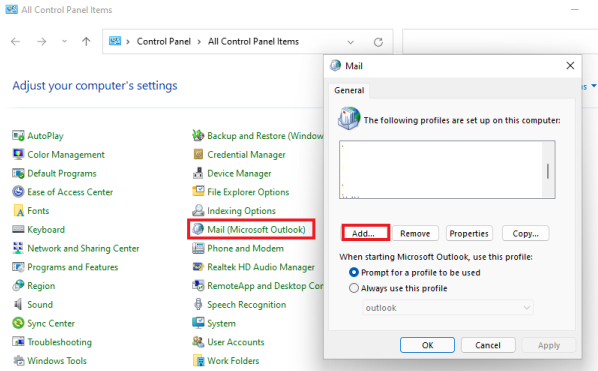Viewport: 598px width, 371px height.
Task: Open the recent locations dropdown arrow
Action: pyautogui.click(x=64, y=41)
